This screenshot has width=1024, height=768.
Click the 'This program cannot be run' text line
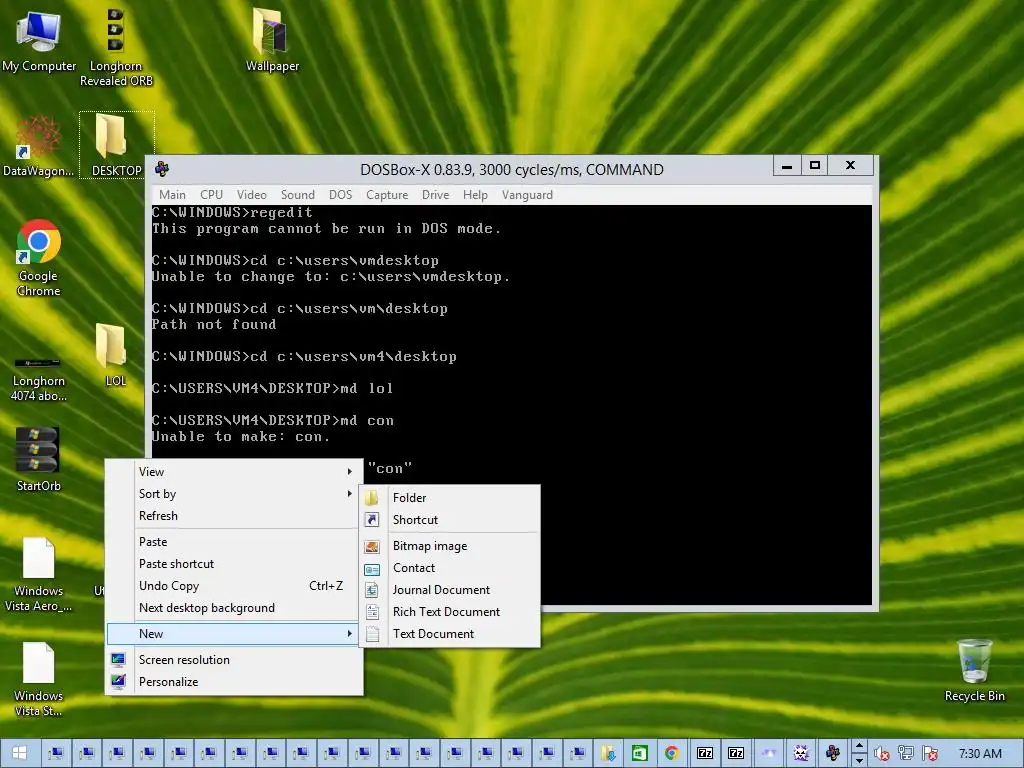click(327, 229)
